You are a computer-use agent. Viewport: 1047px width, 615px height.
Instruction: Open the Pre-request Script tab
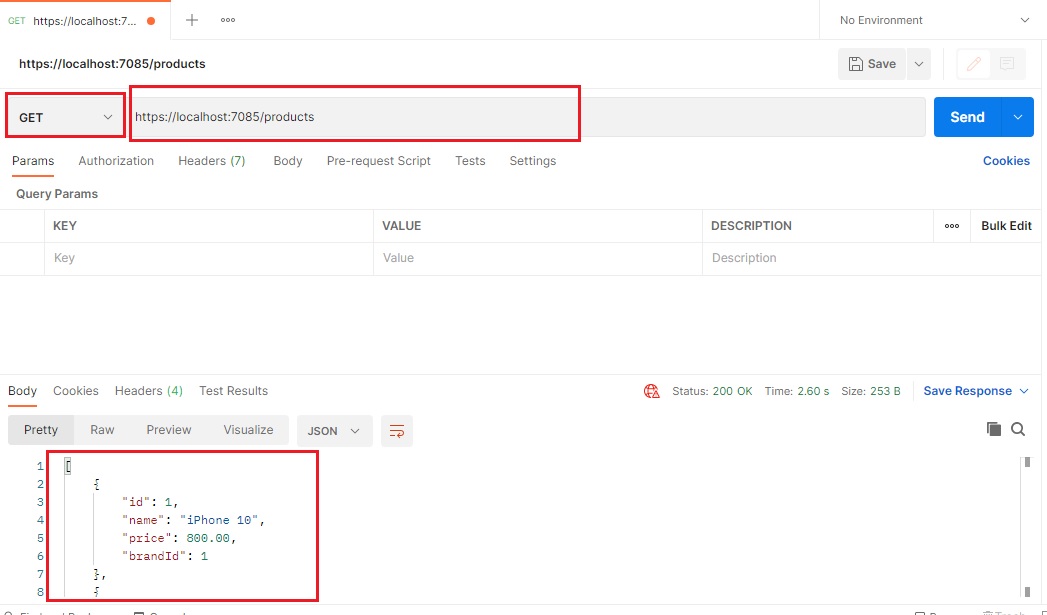(379, 161)
